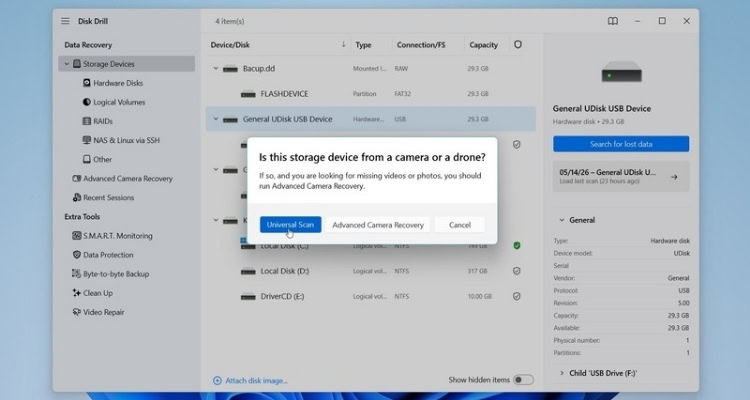The height and width of the screenshot is (400, 750).
Task: Sort by Type column header
Action: click(x=363, y=45)
